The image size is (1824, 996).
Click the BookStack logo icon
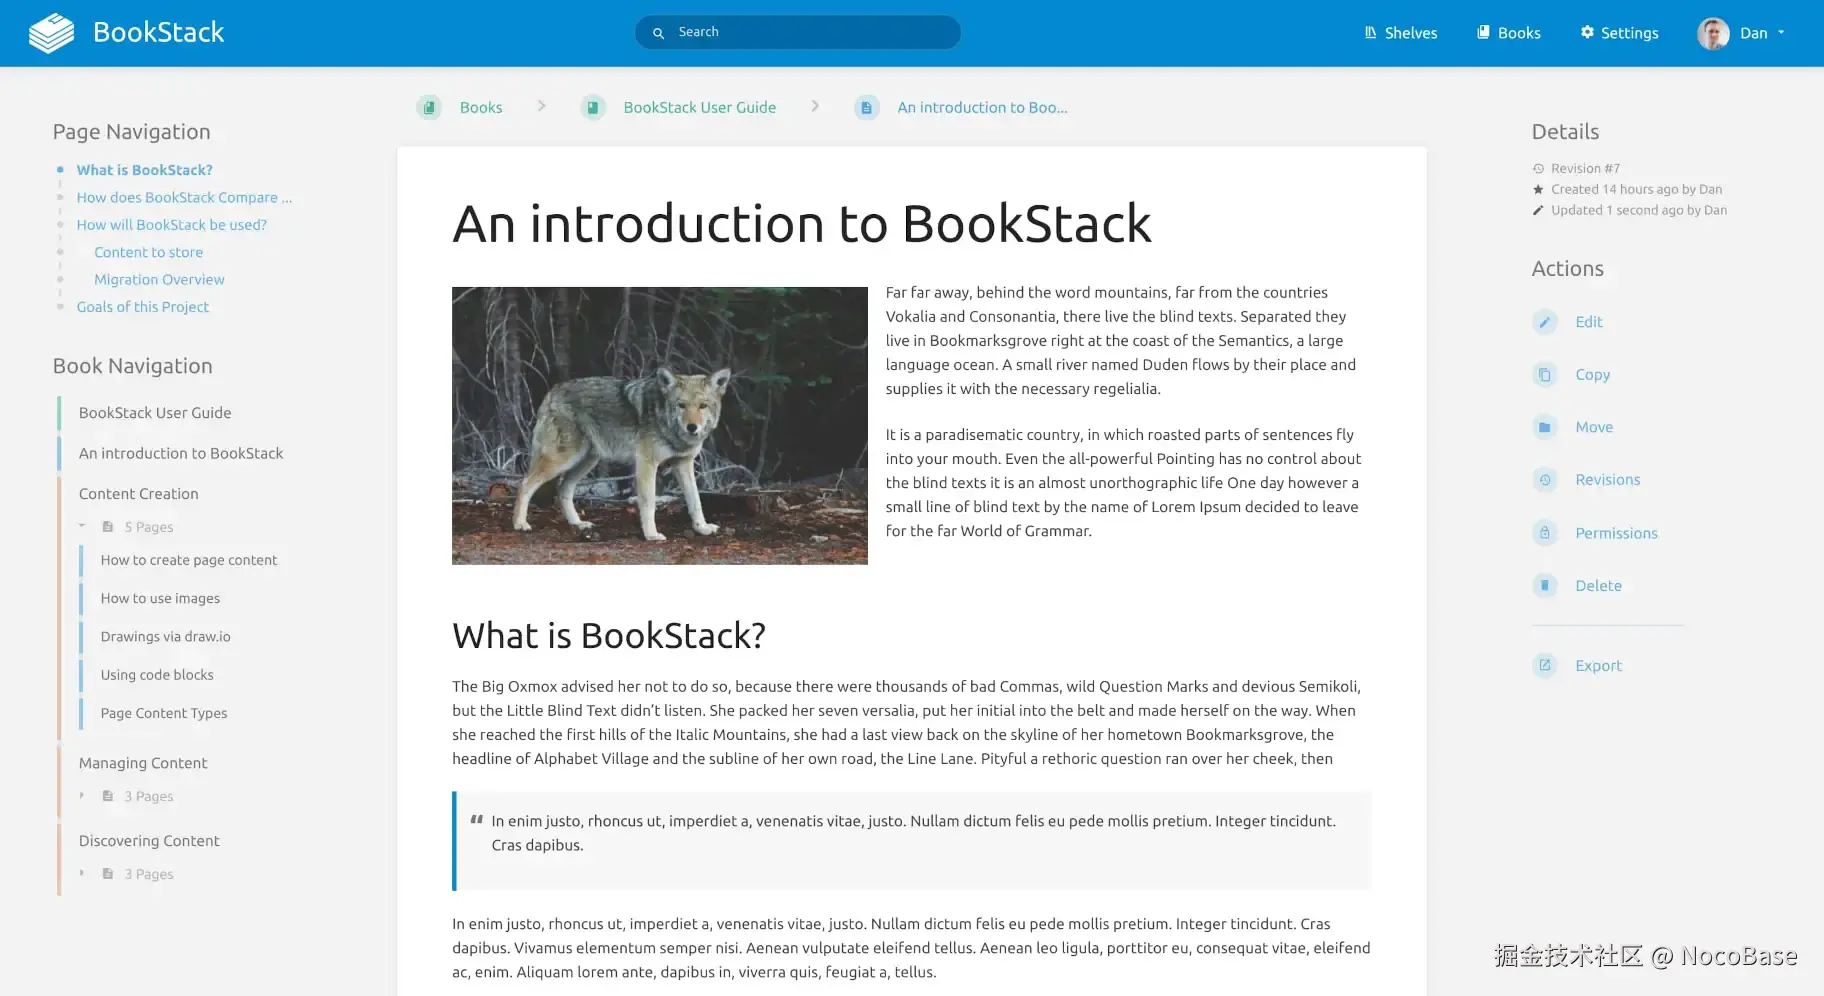click(x=49, y=32)
